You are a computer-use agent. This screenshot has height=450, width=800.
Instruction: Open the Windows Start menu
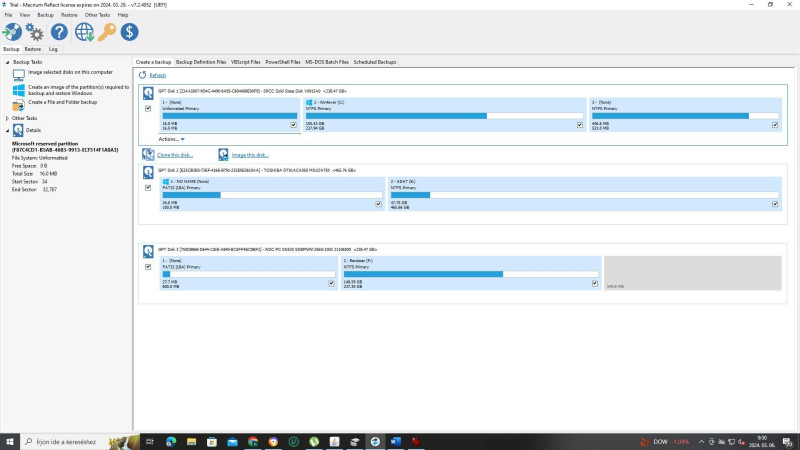coord(10,442)
